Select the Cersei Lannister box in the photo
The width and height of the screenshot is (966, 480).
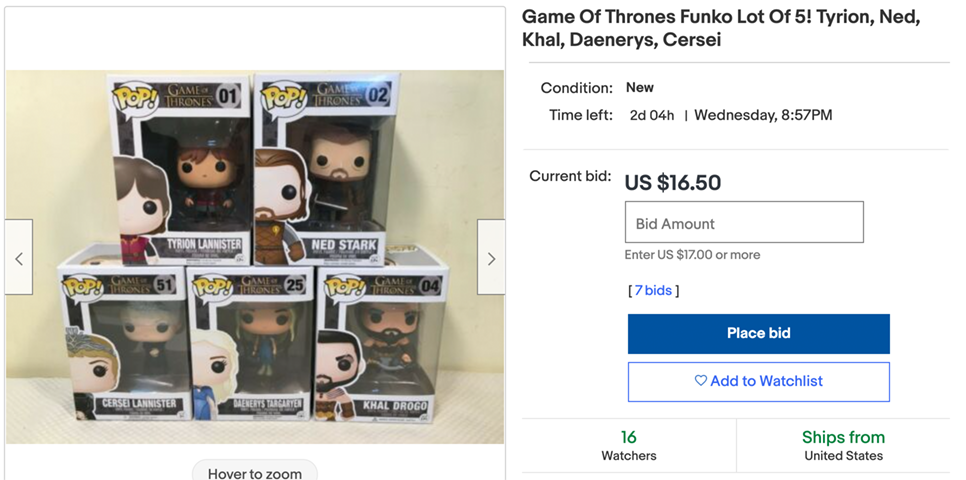click(x=120, y=345)
